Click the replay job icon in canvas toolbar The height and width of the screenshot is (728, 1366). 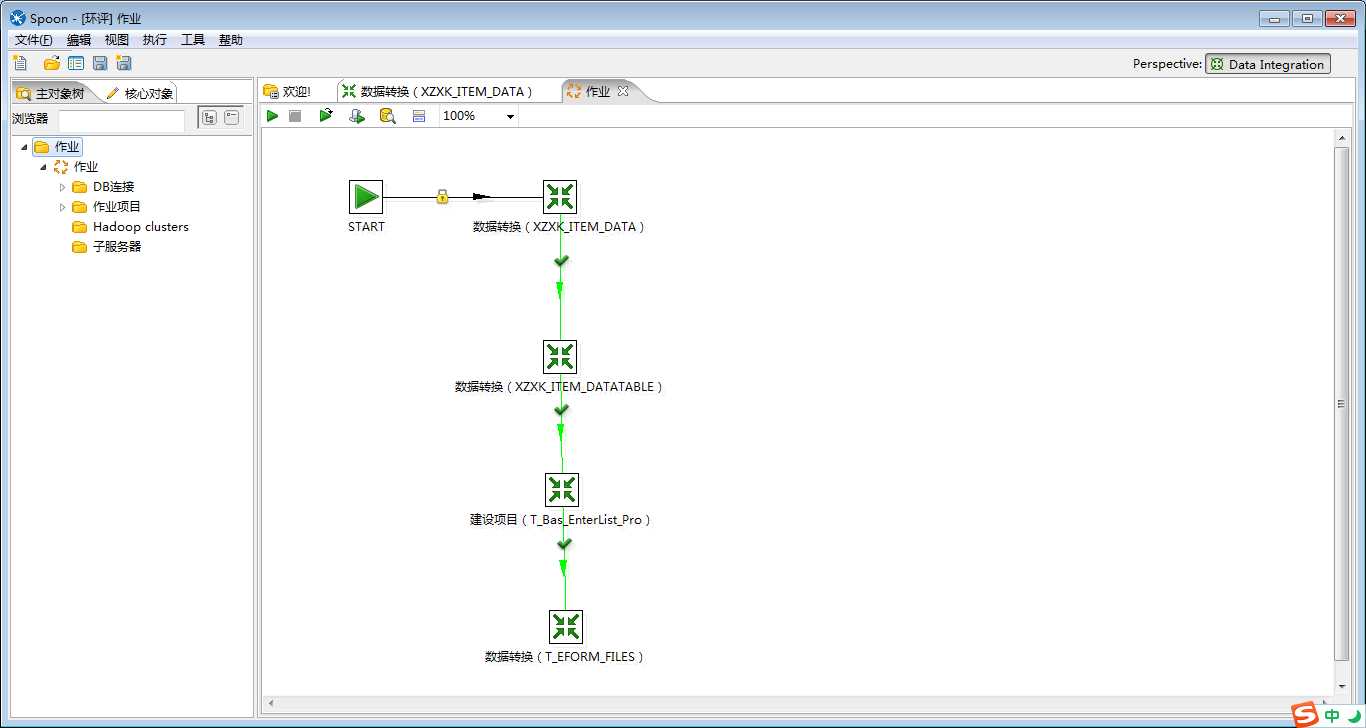coord(326,116)
